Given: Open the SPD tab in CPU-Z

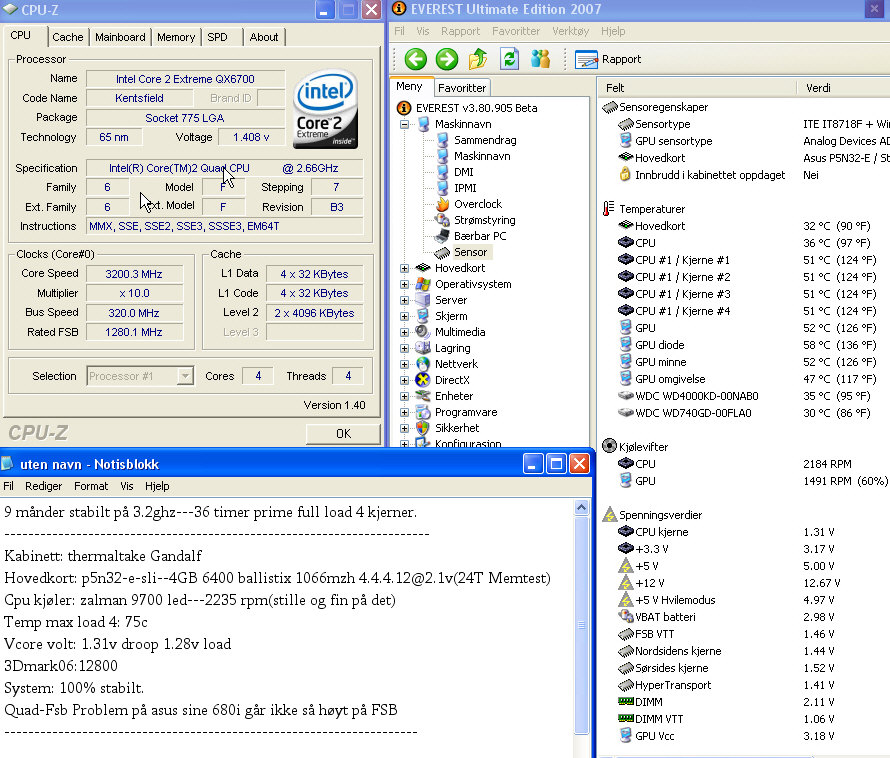Looking at the screenshot, I should click(x=217, y=37).
